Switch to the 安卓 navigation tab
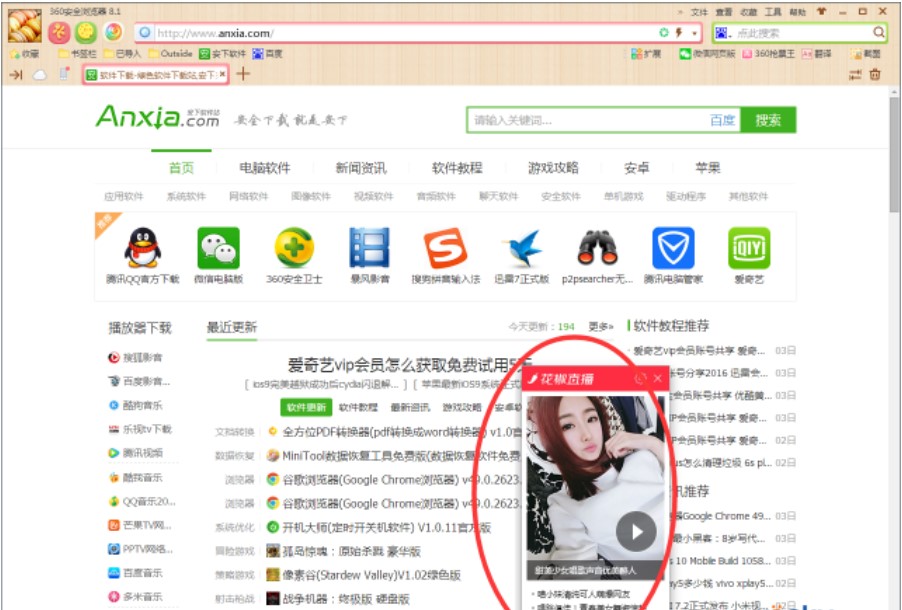The image size is (902, 610). [x=636, y=167]
